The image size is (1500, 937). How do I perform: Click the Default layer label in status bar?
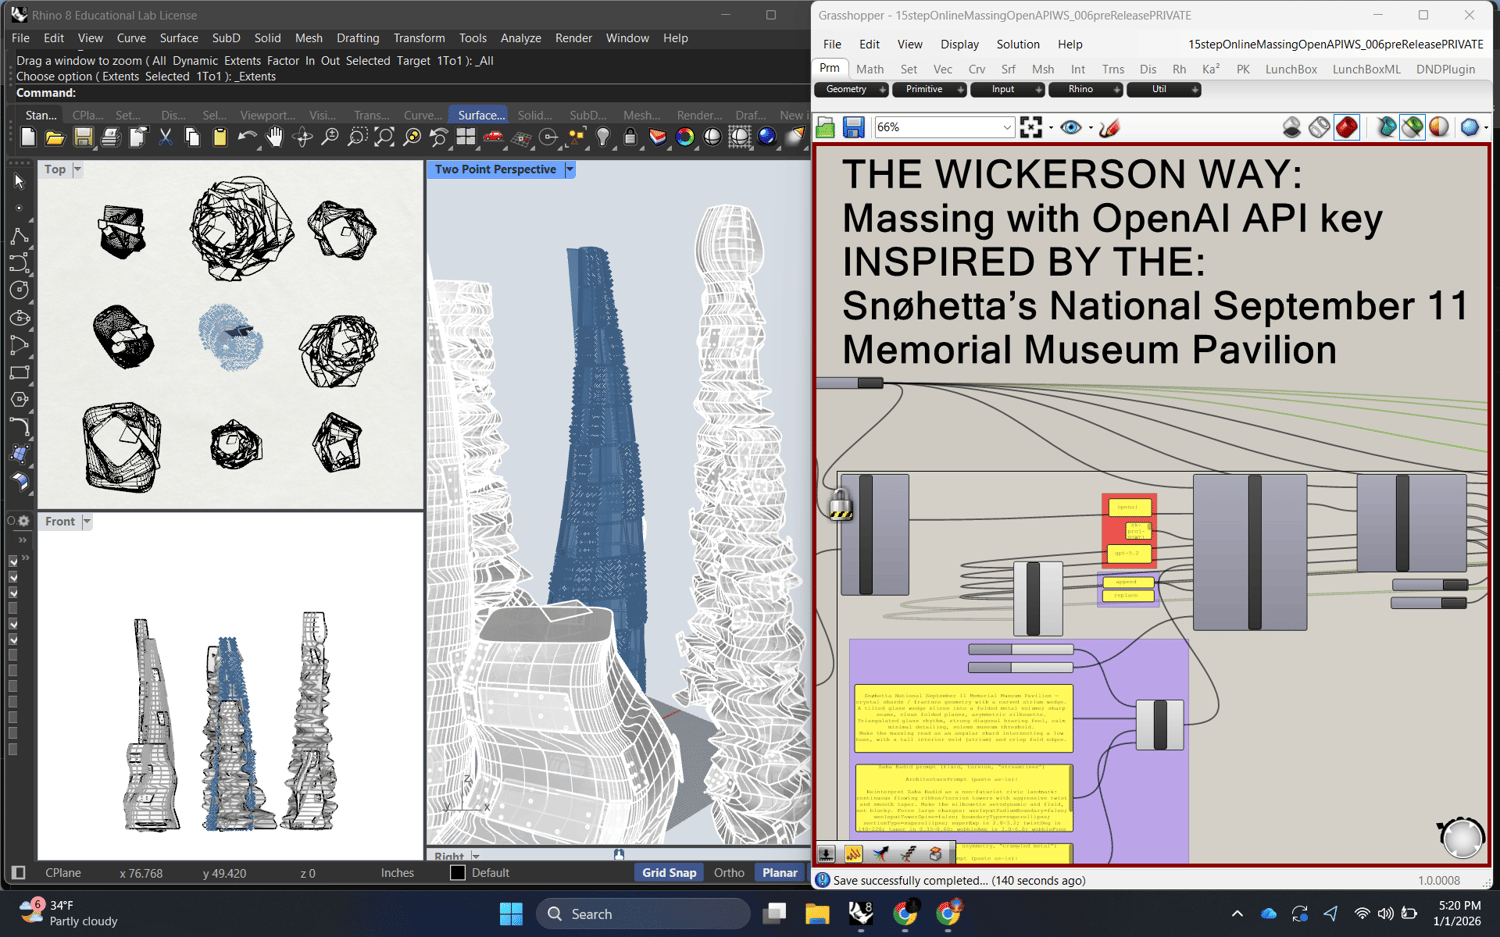(490, 873)
